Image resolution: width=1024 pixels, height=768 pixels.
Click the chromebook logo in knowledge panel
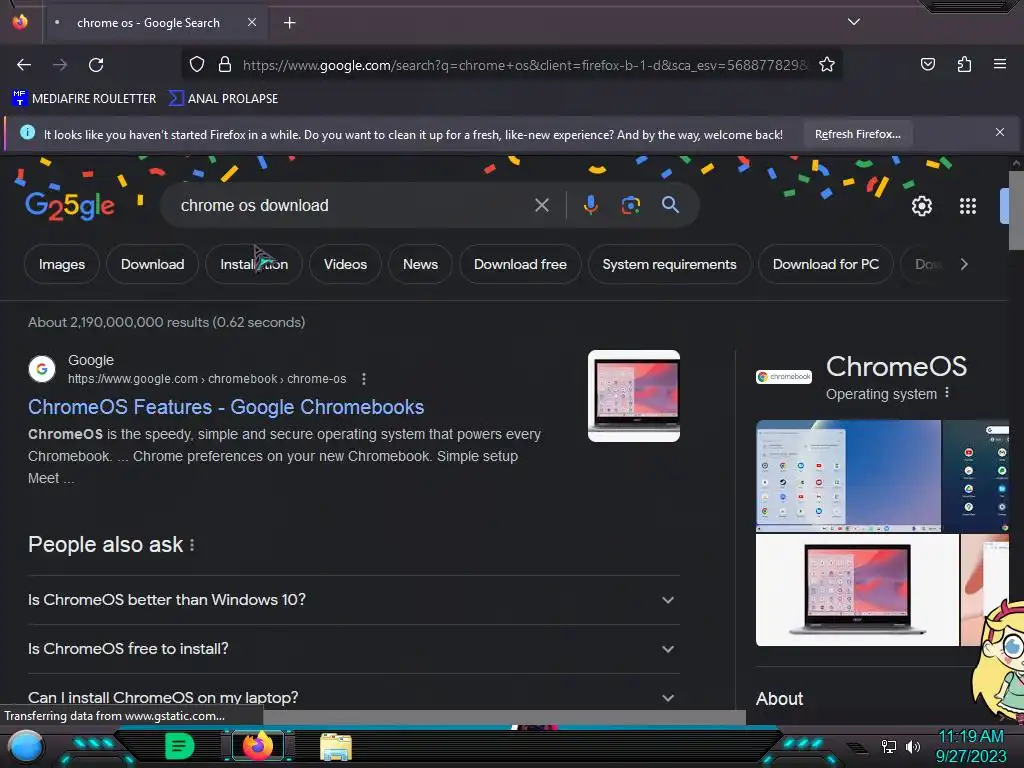(784, 377)
